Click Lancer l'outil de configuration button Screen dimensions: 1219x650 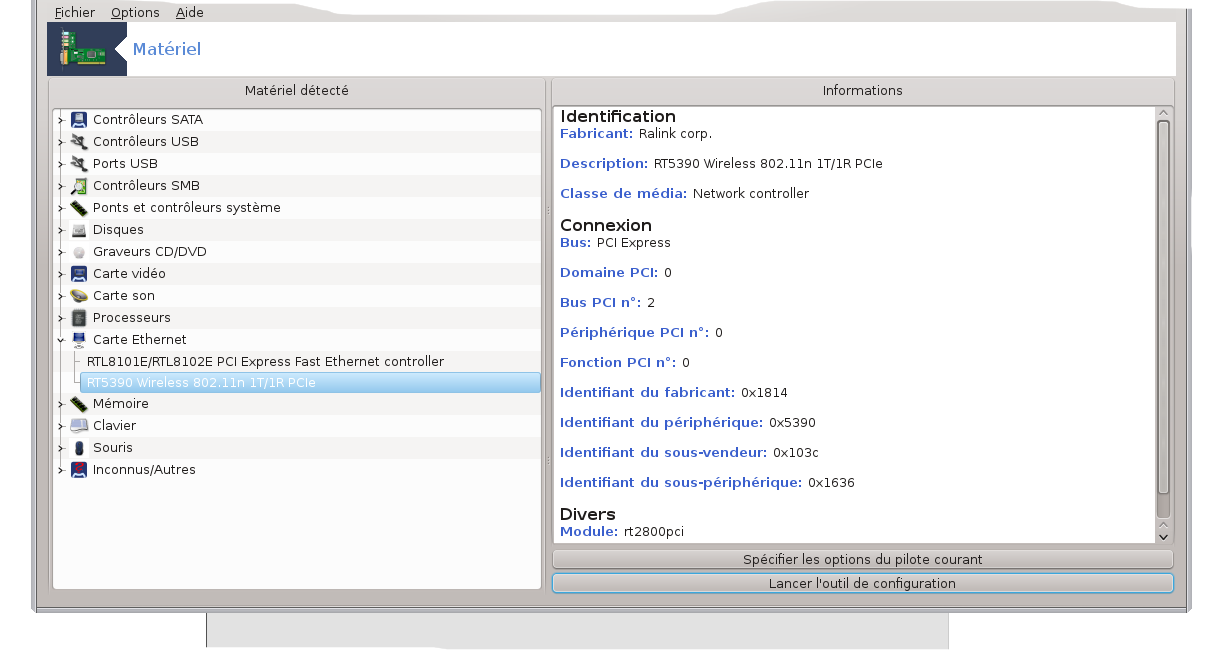coord(862,583)
